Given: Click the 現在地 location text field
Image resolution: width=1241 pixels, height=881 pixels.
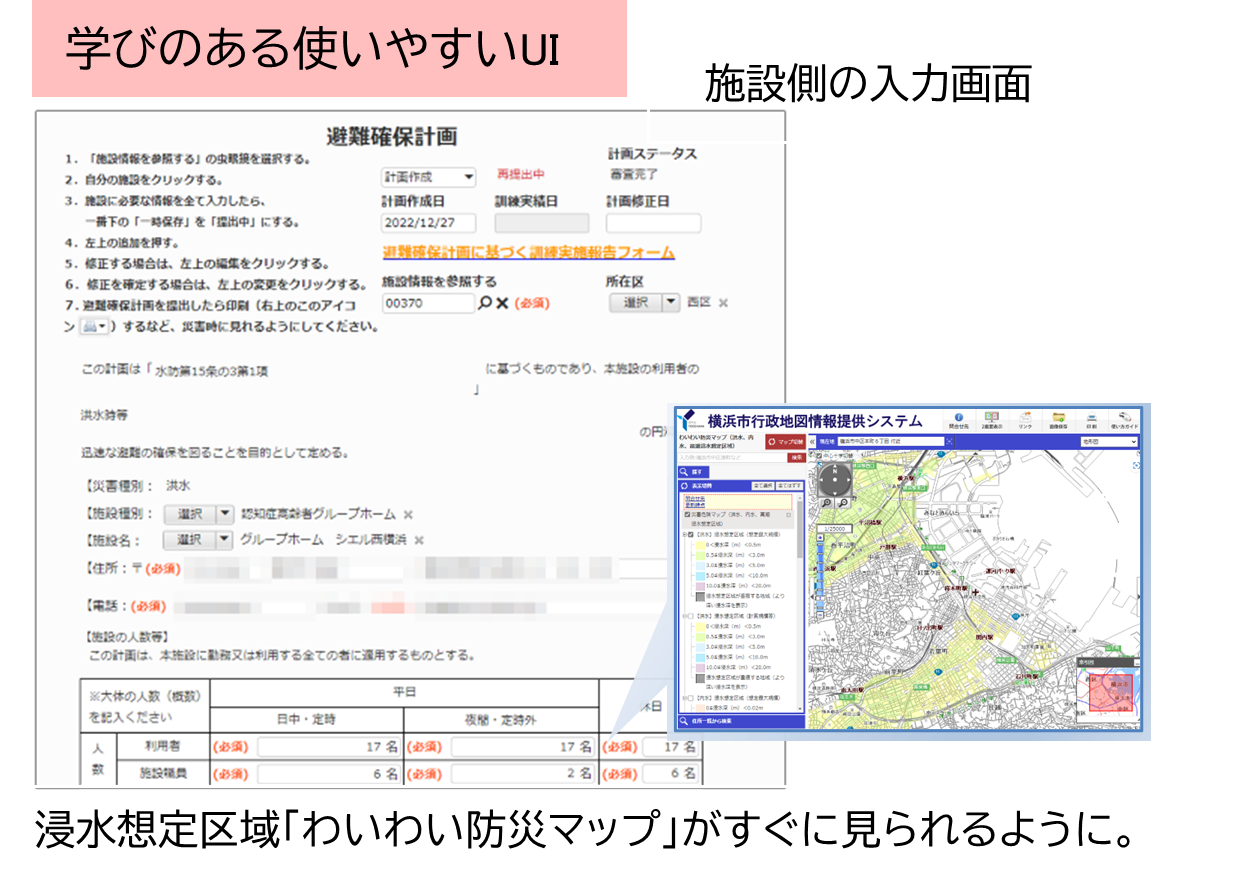Looking at the screenshot, I should click(891, 441).
